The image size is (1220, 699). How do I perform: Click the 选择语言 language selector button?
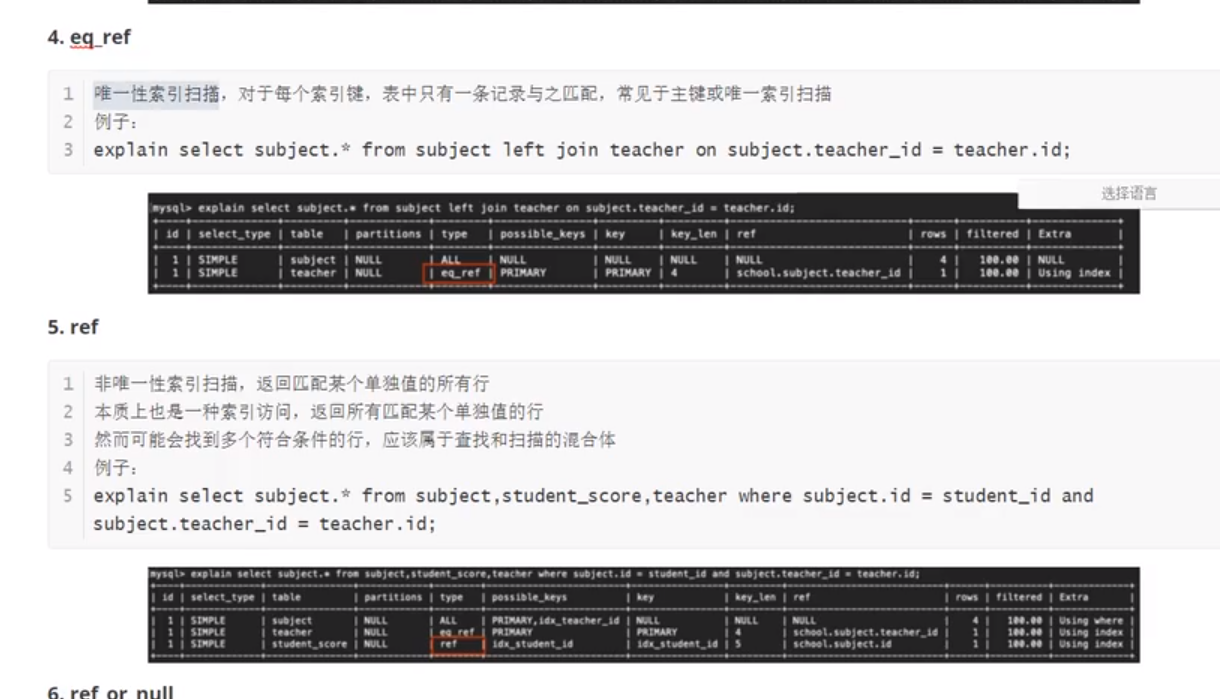click(x=1129, y=194)
